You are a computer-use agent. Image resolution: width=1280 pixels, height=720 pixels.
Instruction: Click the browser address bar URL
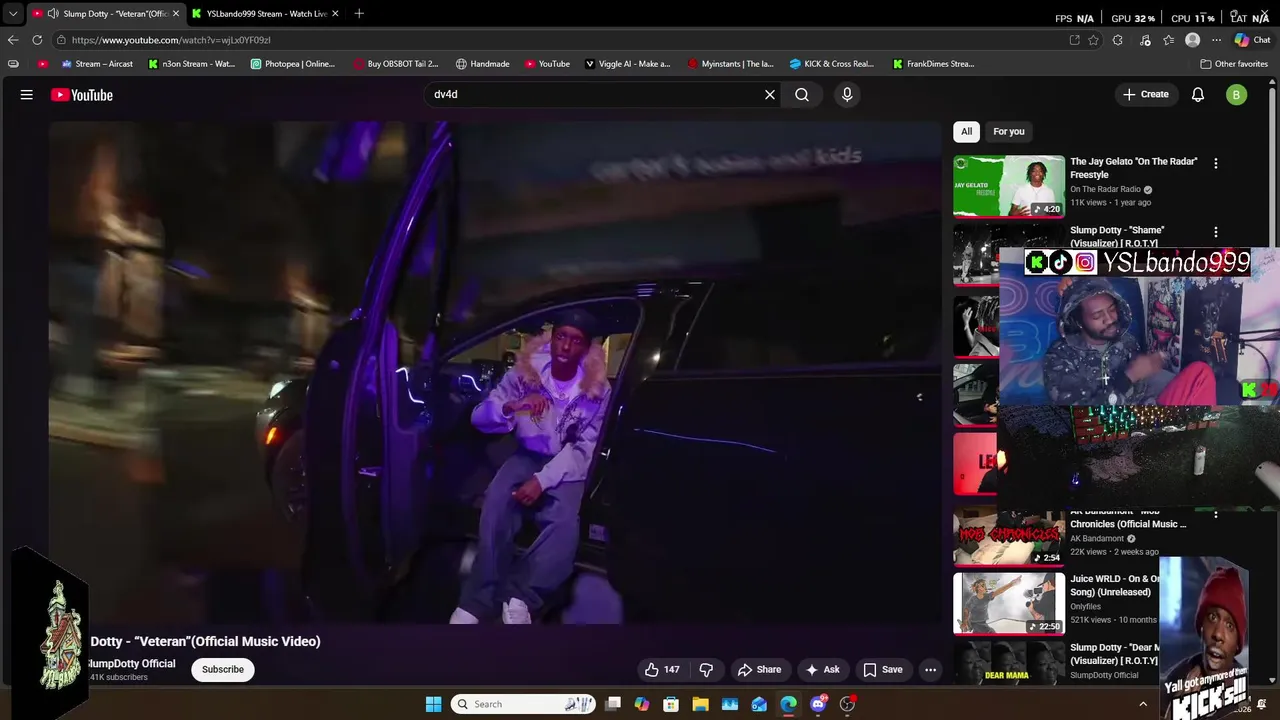tap(171, 40)
